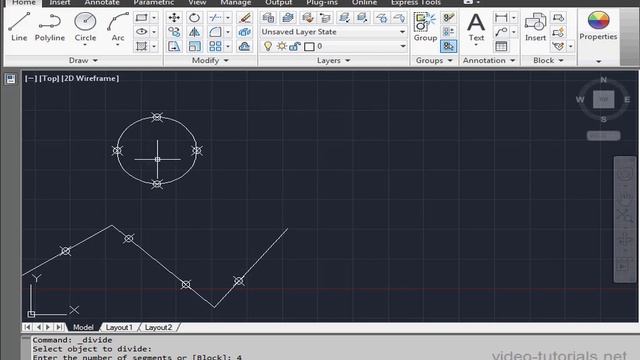640x360 pixels.
Task: Expand the Block panel
Action: click(548, 60)
